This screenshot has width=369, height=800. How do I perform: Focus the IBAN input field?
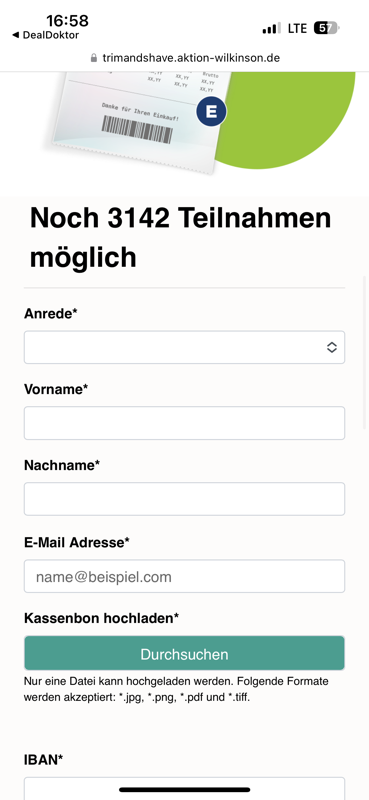pos(184,788)
